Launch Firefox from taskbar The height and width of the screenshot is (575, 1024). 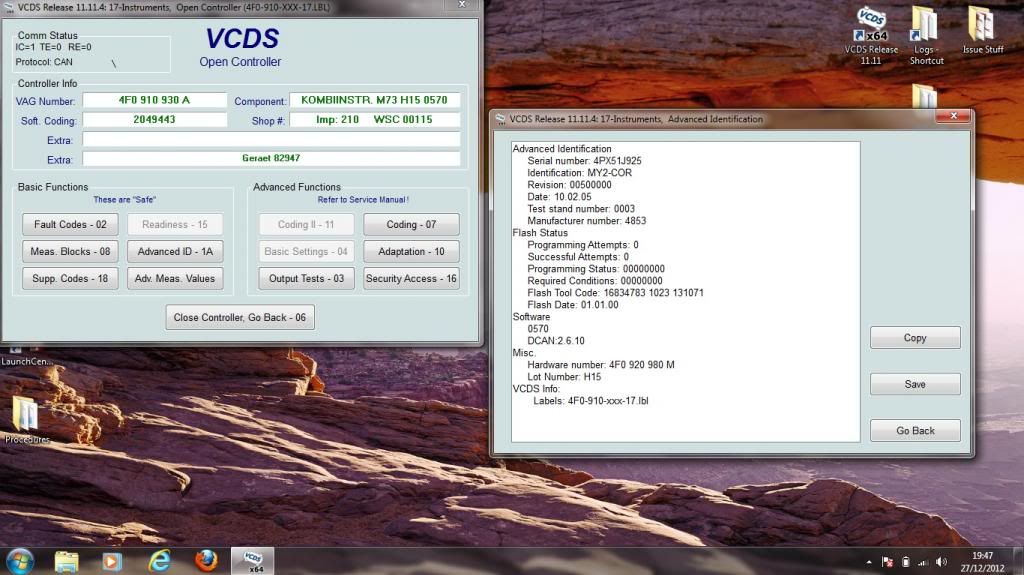(206, 561)
